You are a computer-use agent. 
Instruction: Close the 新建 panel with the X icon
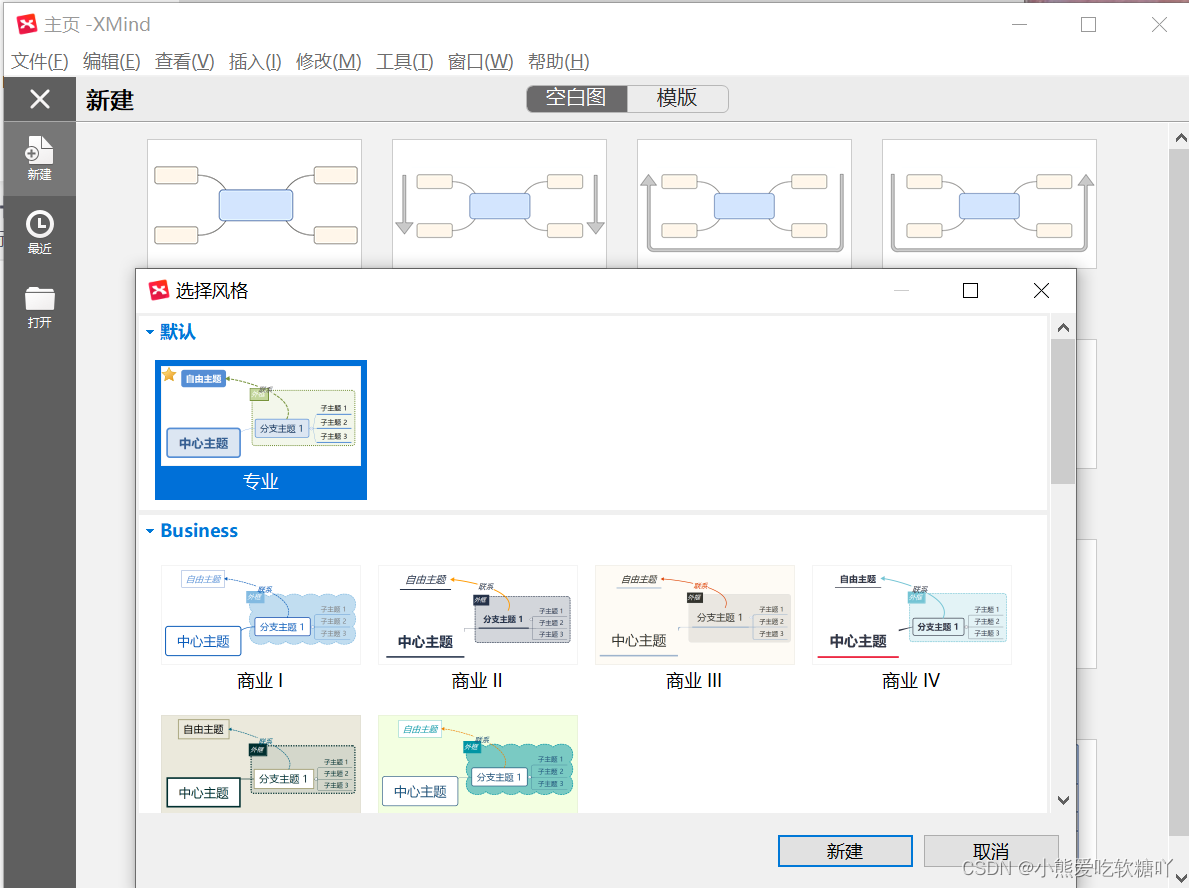(40, 99)
